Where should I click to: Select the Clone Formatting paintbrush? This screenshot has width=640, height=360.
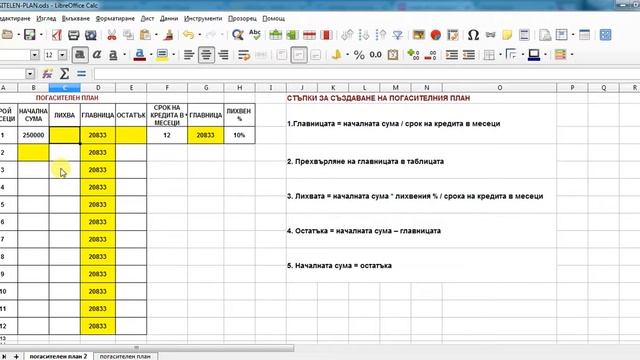point(168,35)
